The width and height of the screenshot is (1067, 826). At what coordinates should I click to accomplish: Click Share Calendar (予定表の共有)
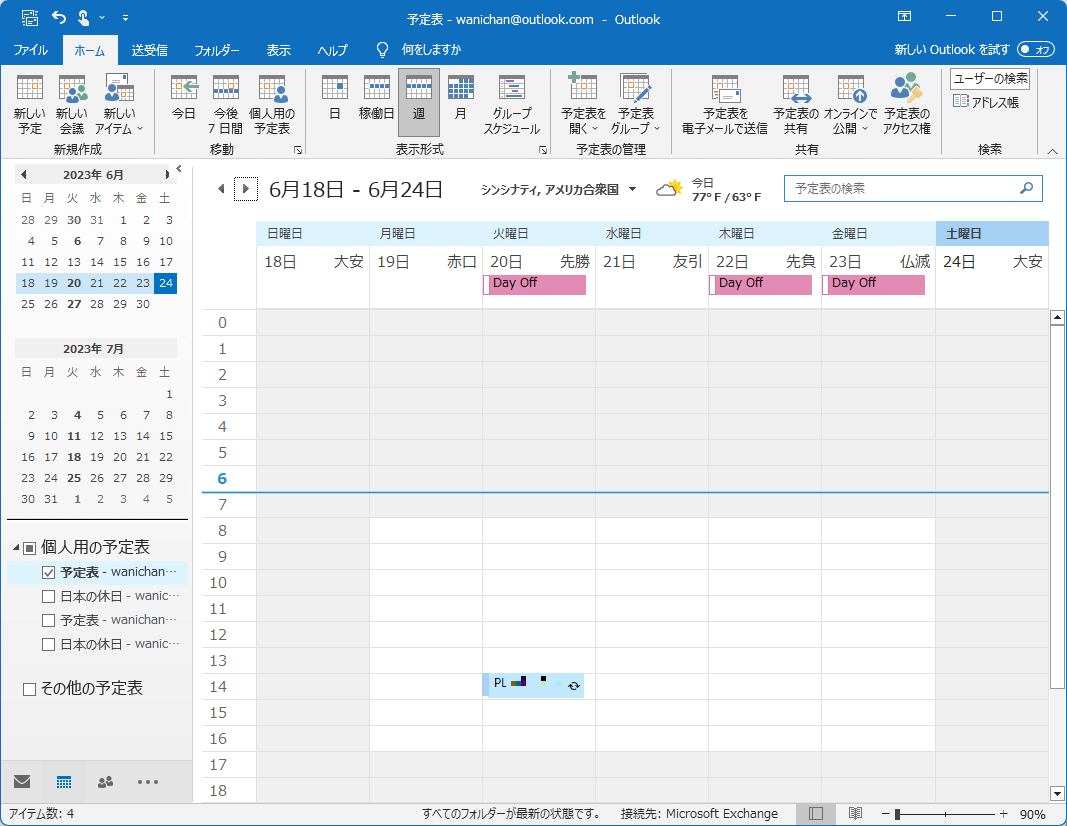pos(795,105)
